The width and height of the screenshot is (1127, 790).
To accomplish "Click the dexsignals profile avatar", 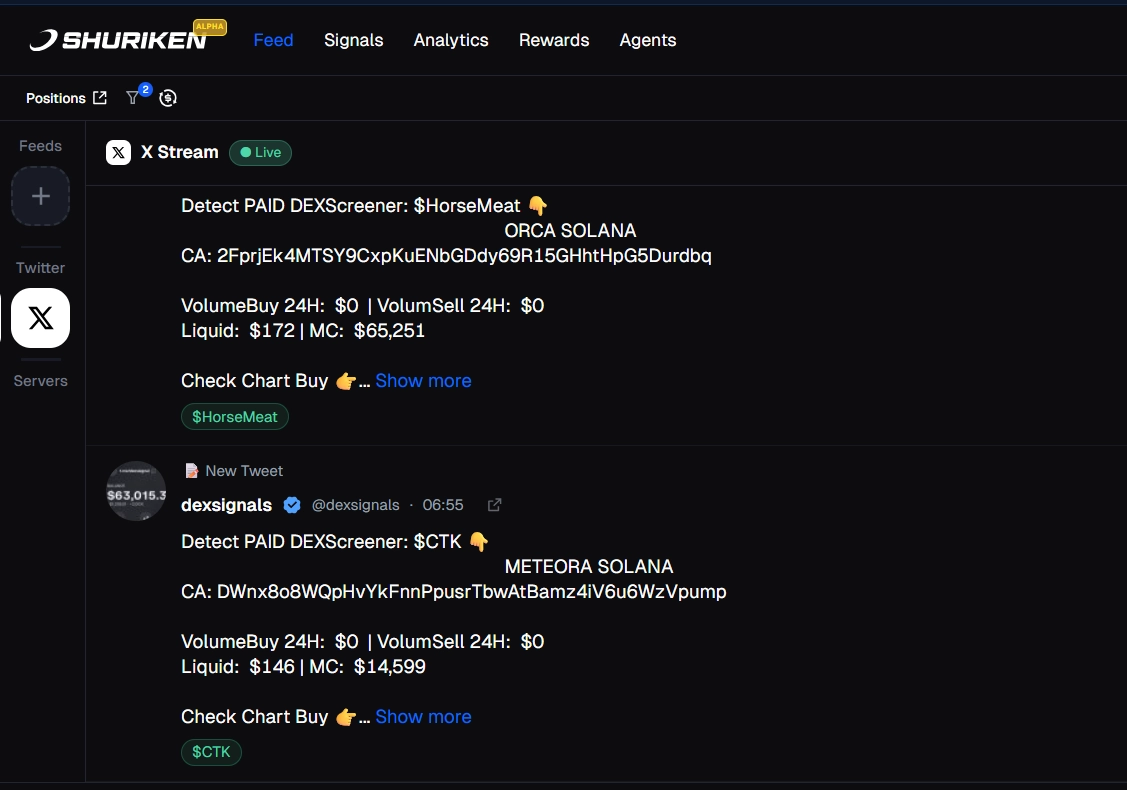I will pos(135,491).
